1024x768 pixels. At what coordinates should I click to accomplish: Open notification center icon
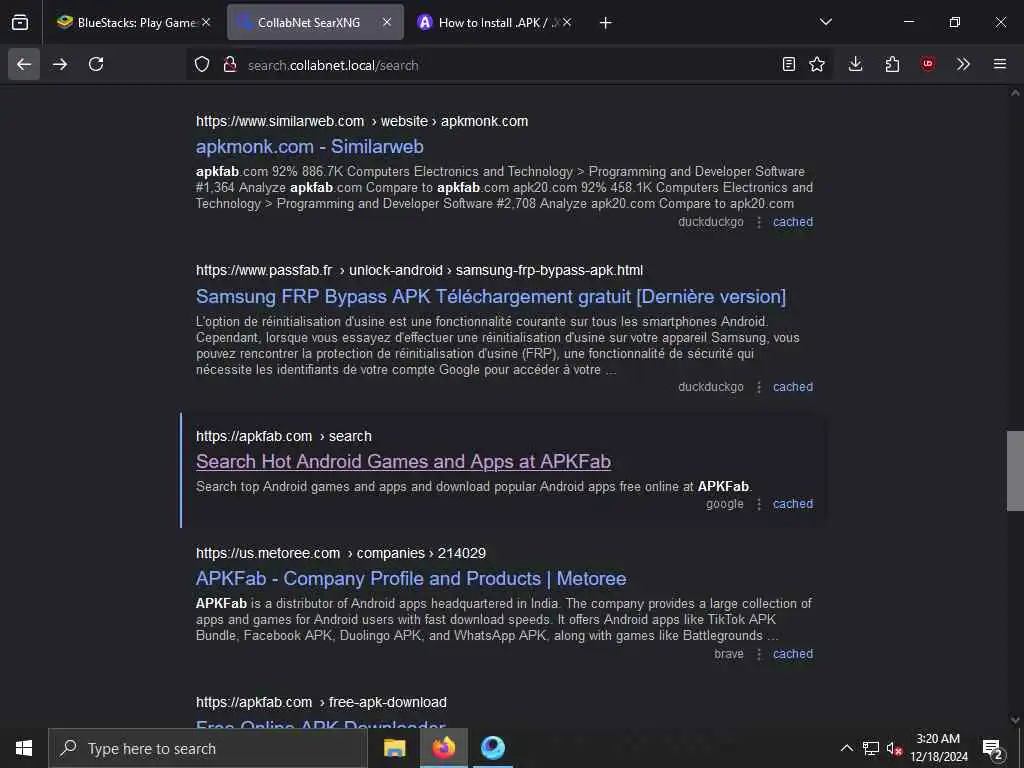pos(993,748)
